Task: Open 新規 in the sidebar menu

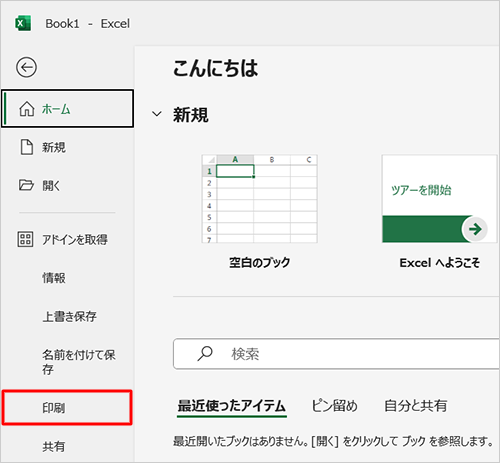Action: point(68,147)
